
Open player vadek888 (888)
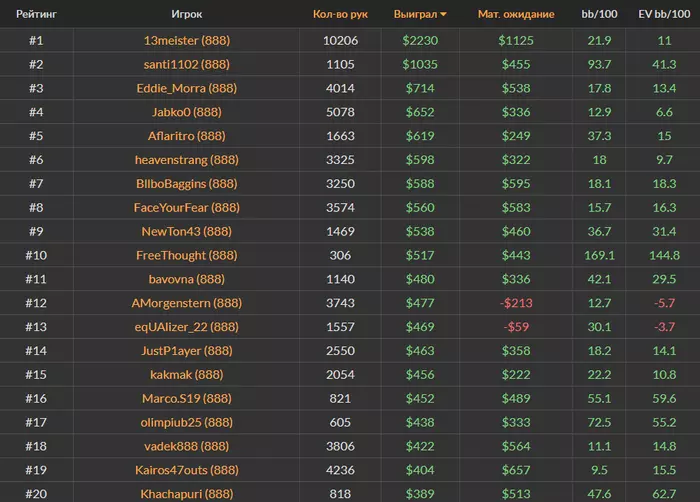[x=187, y=446]
